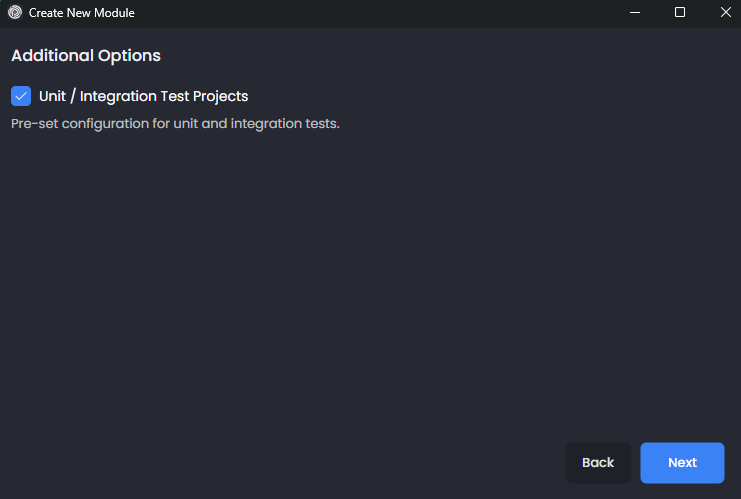Click the "Create New Module" title text
This screenshot has width=741, height=499.
(81, 13)
